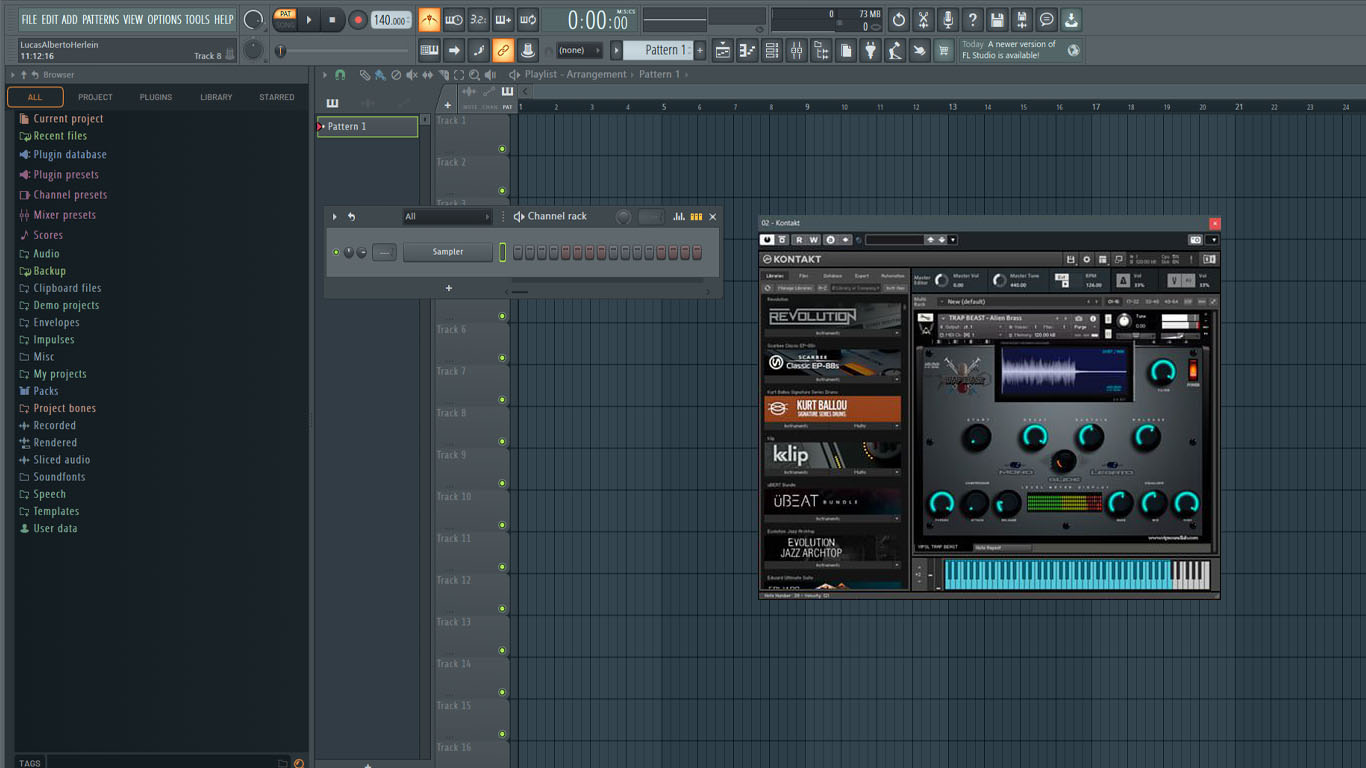
Task: Toggle the countdown before recording button
Action: (478, 19)
